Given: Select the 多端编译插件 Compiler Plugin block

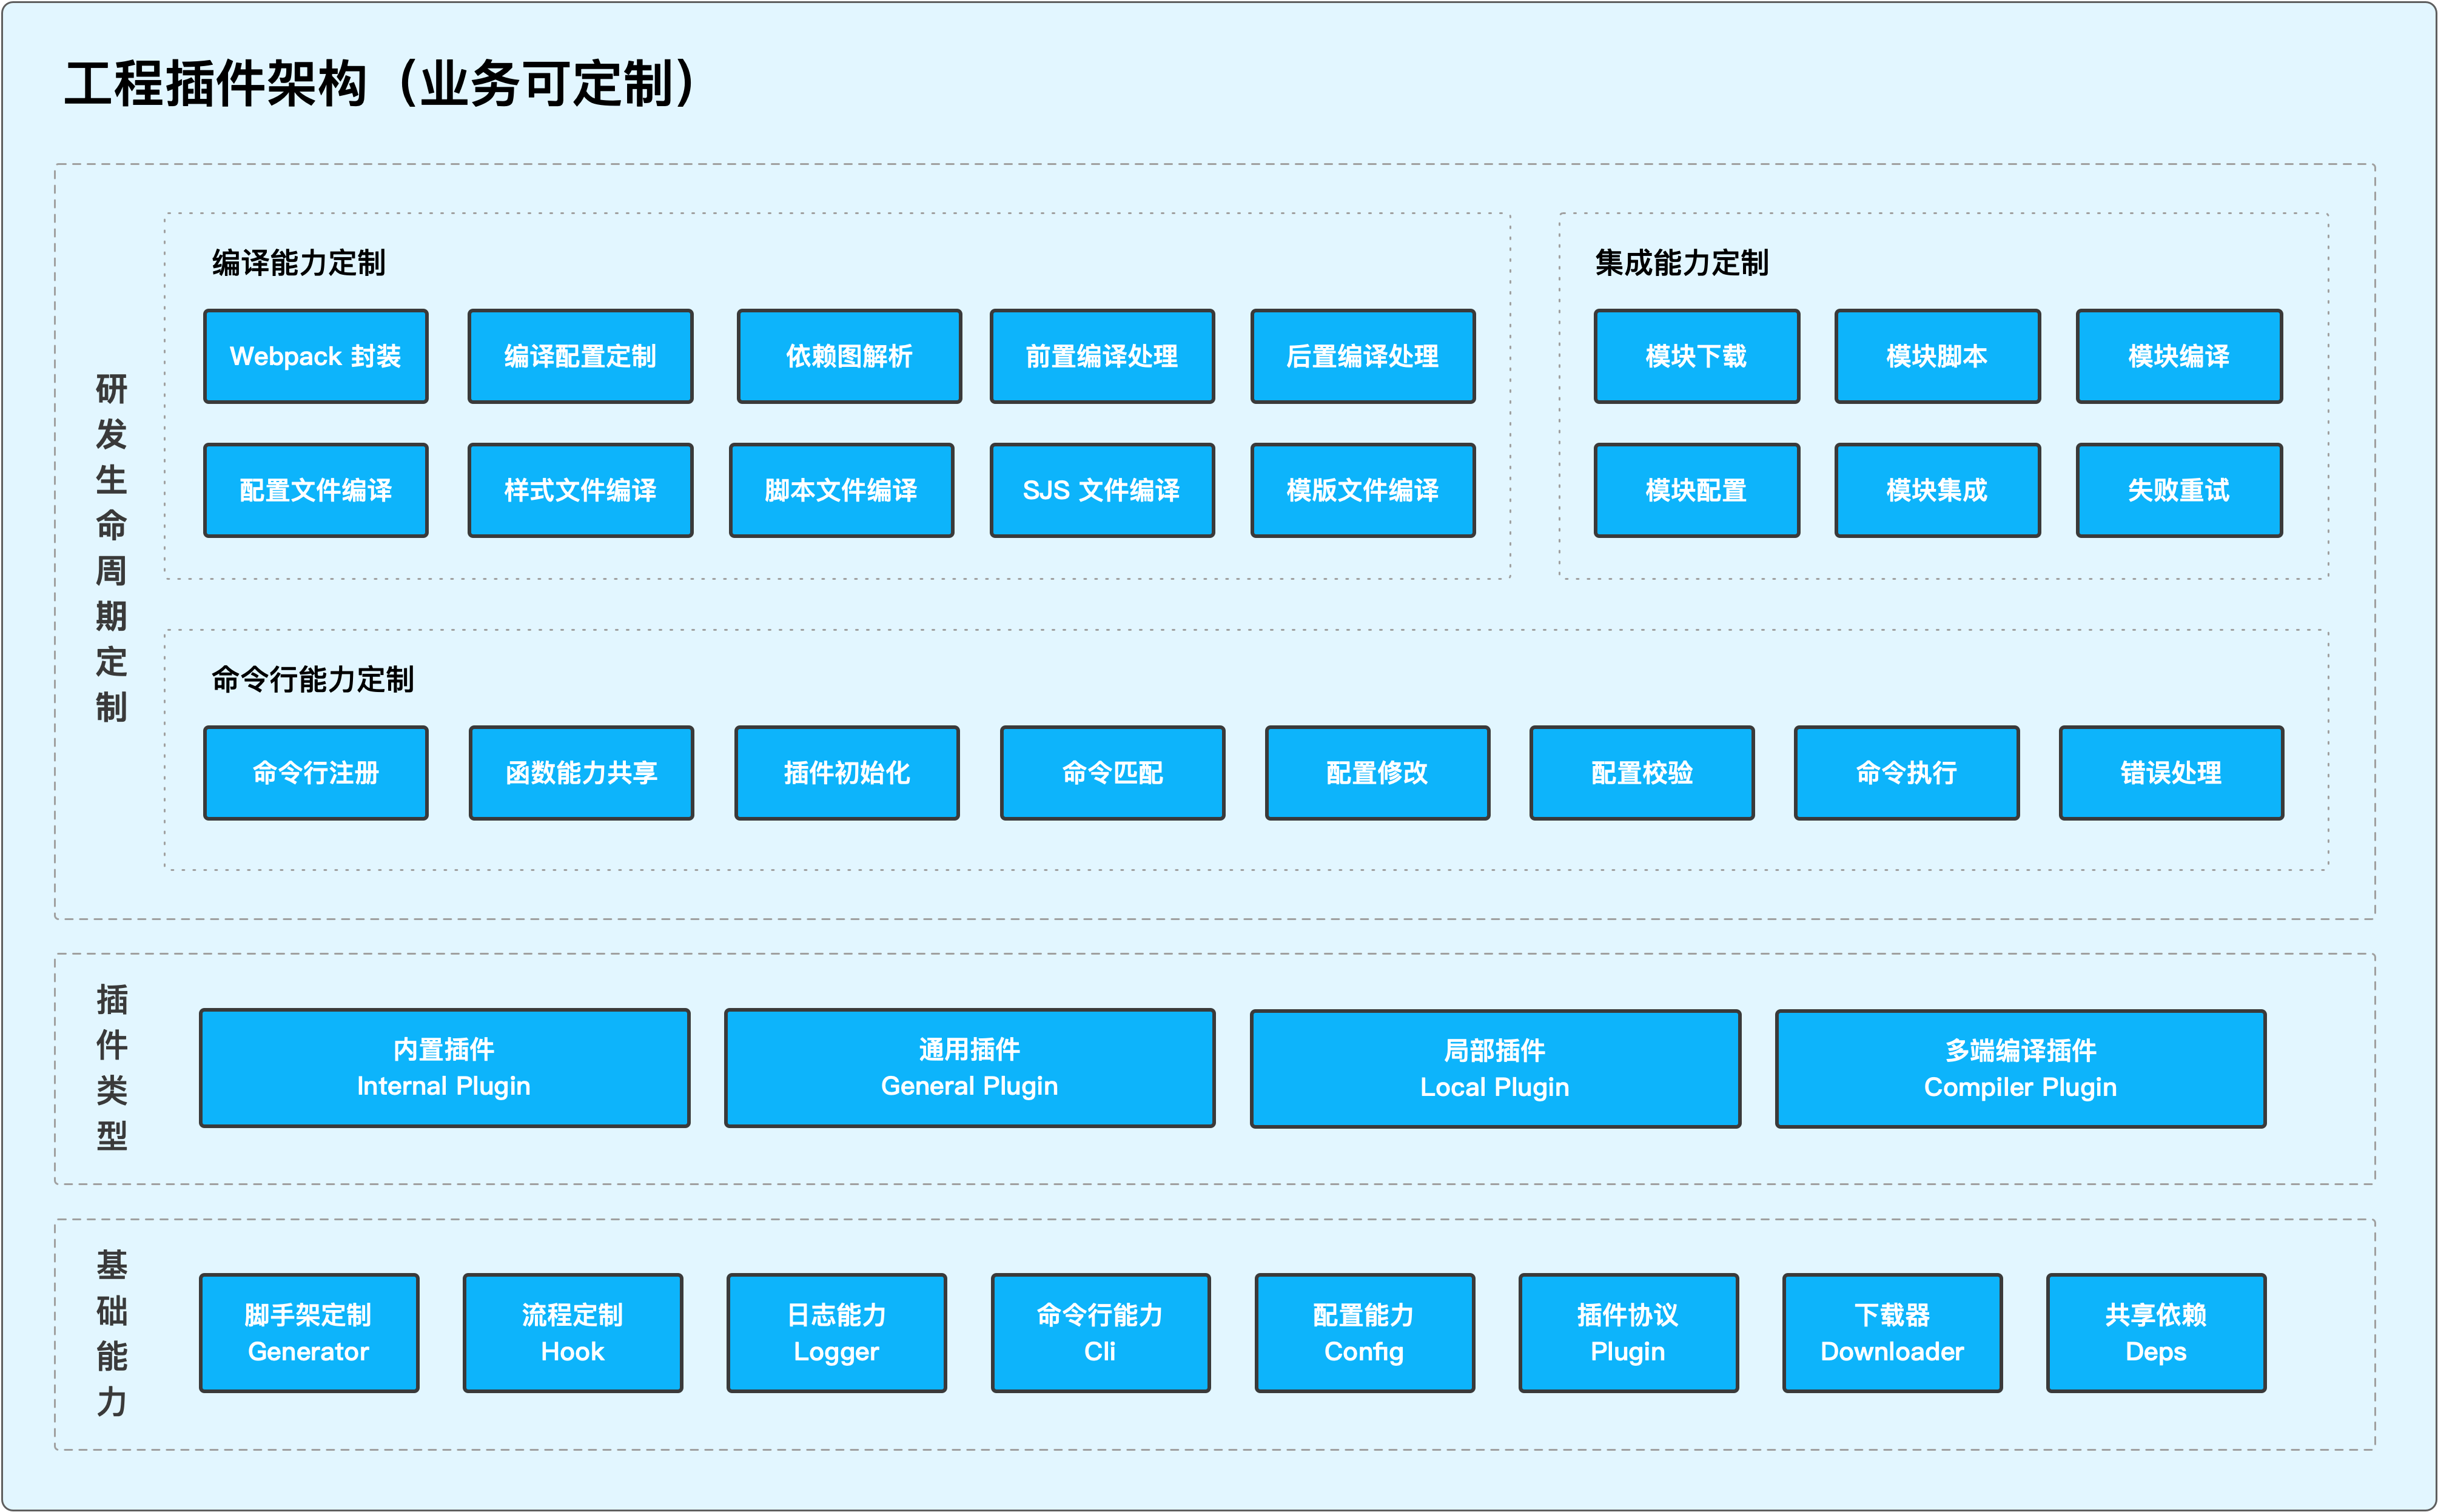Looking at the screenshot, I should point(2020,1069).
